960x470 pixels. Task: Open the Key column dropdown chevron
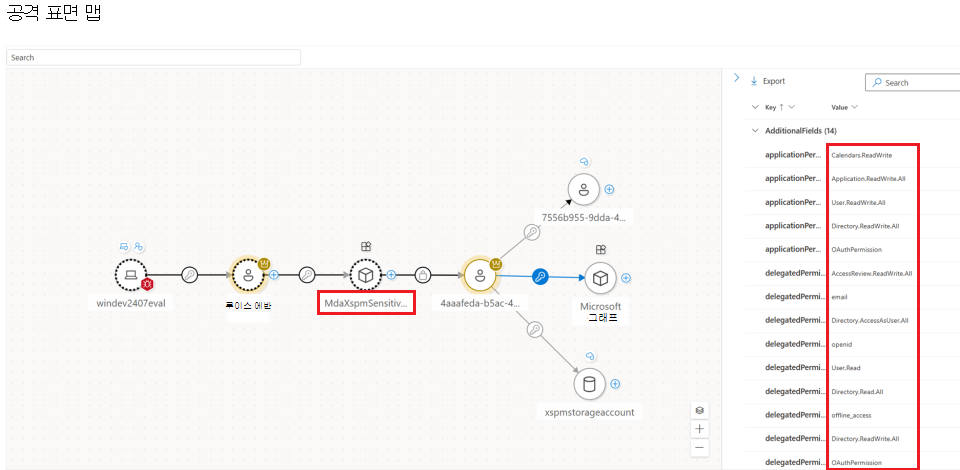tap(792, 107)
